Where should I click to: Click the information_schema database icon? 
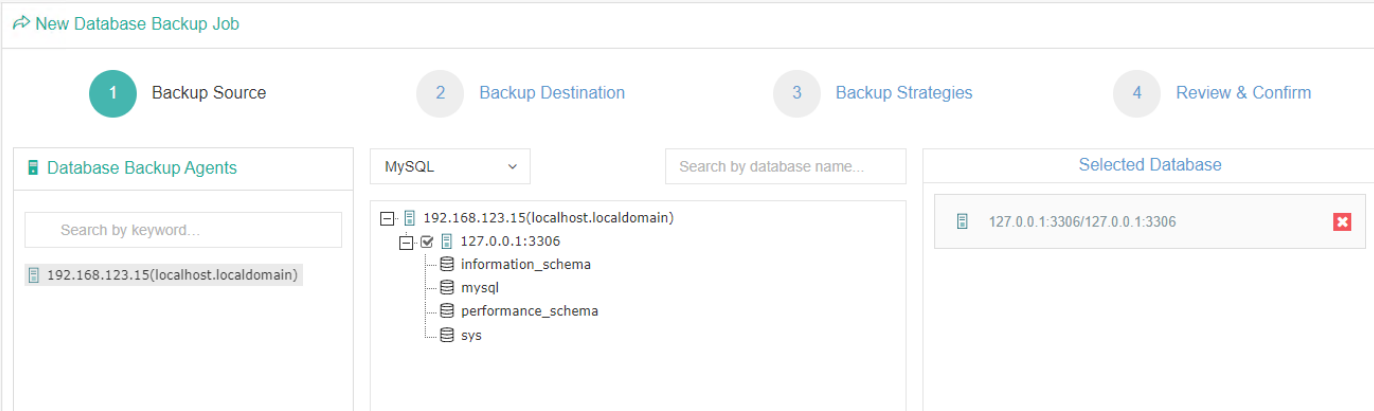447,264
